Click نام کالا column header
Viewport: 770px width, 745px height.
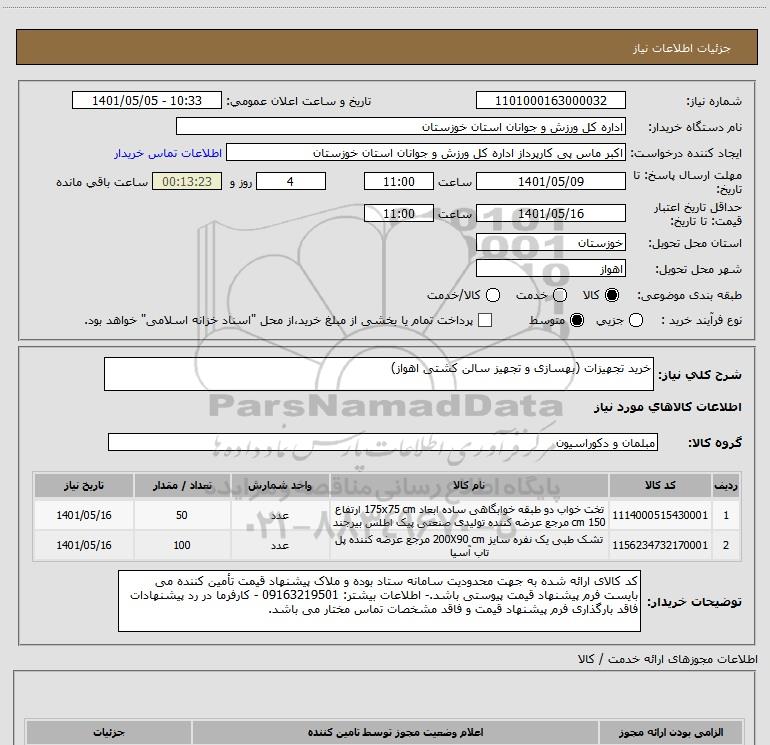[469, 485]
